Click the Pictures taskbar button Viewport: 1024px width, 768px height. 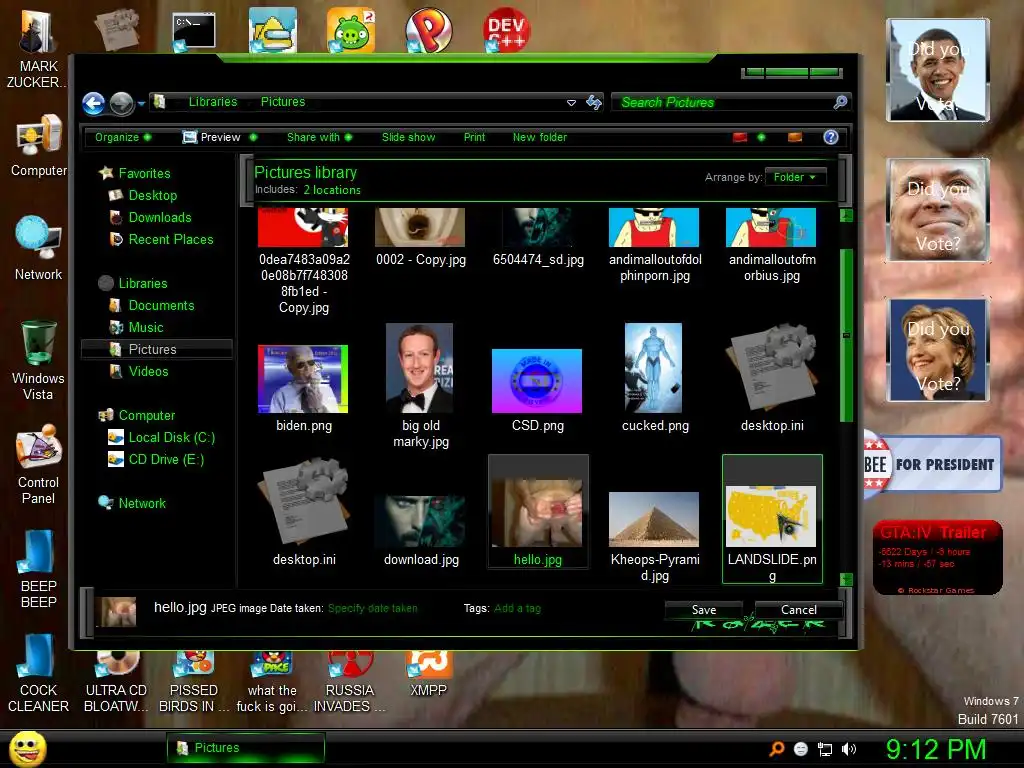tap(246, 748)
